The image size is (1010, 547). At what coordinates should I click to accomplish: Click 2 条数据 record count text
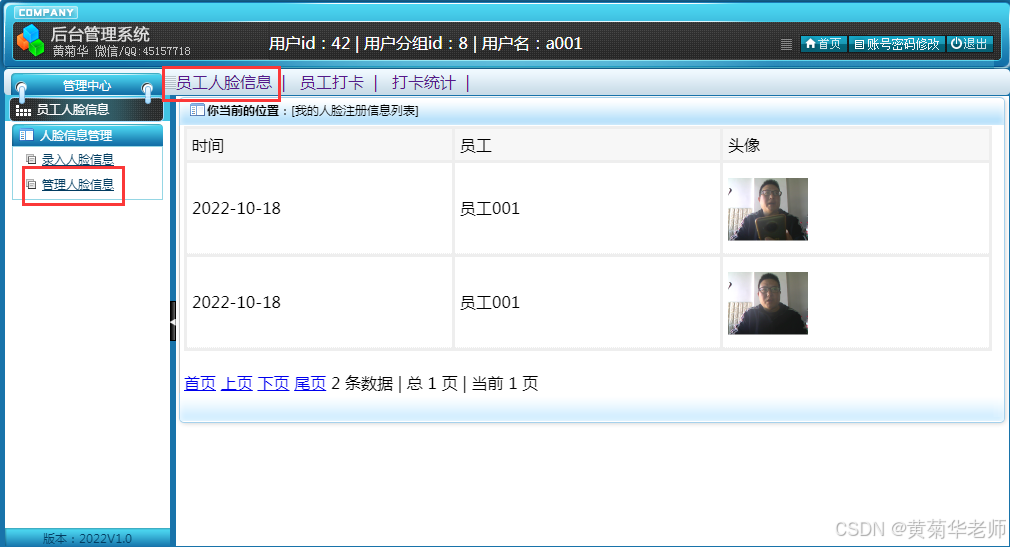tap(362, 383)
